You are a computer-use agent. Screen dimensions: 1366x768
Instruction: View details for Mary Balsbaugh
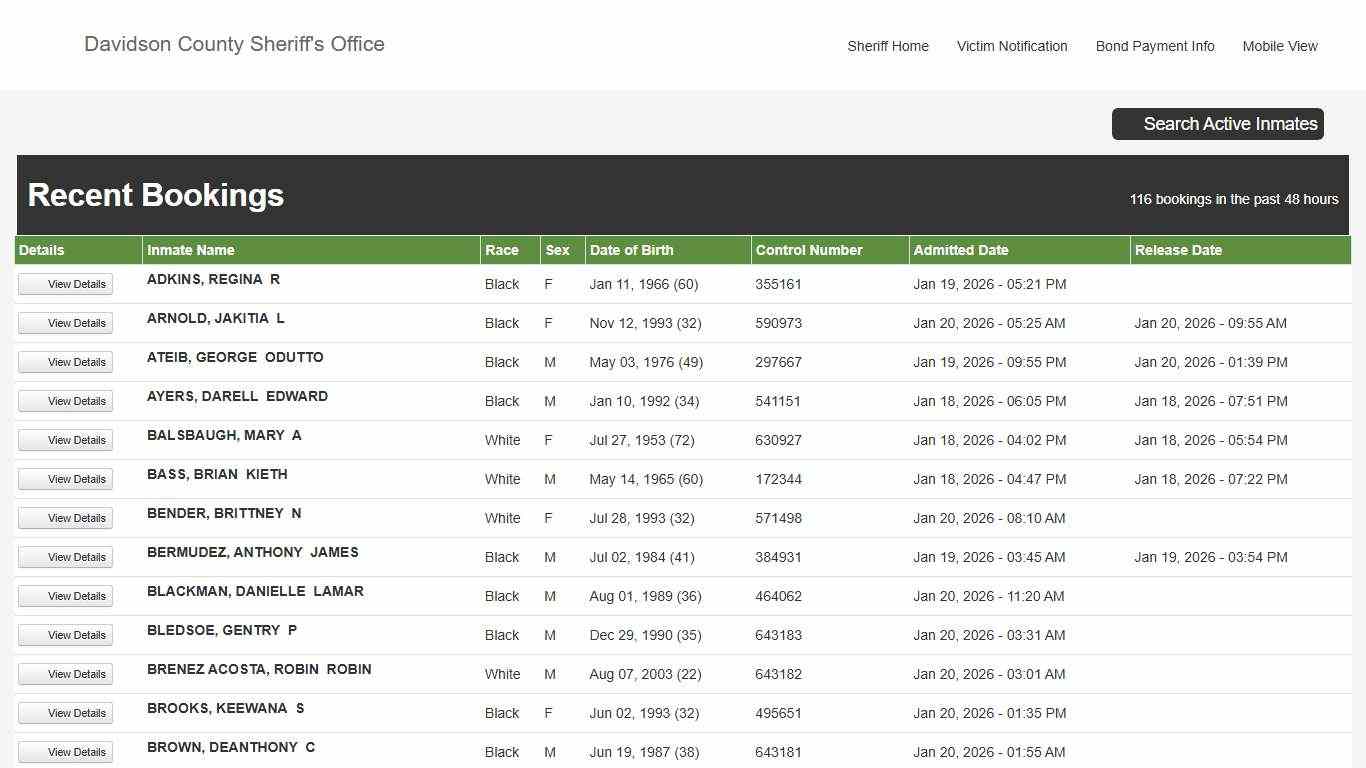(66, 440)
